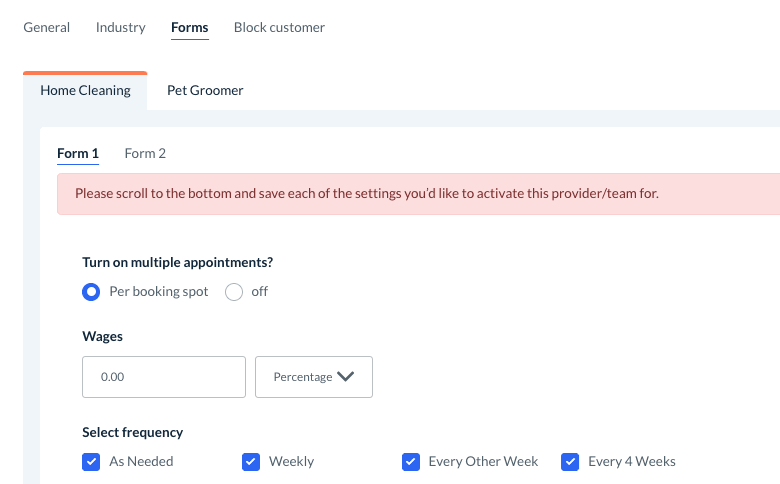Open the Form 1 sub-tab
Image resolution: width=780 pixels, height=484 pixels.
(x=78, y=154)
